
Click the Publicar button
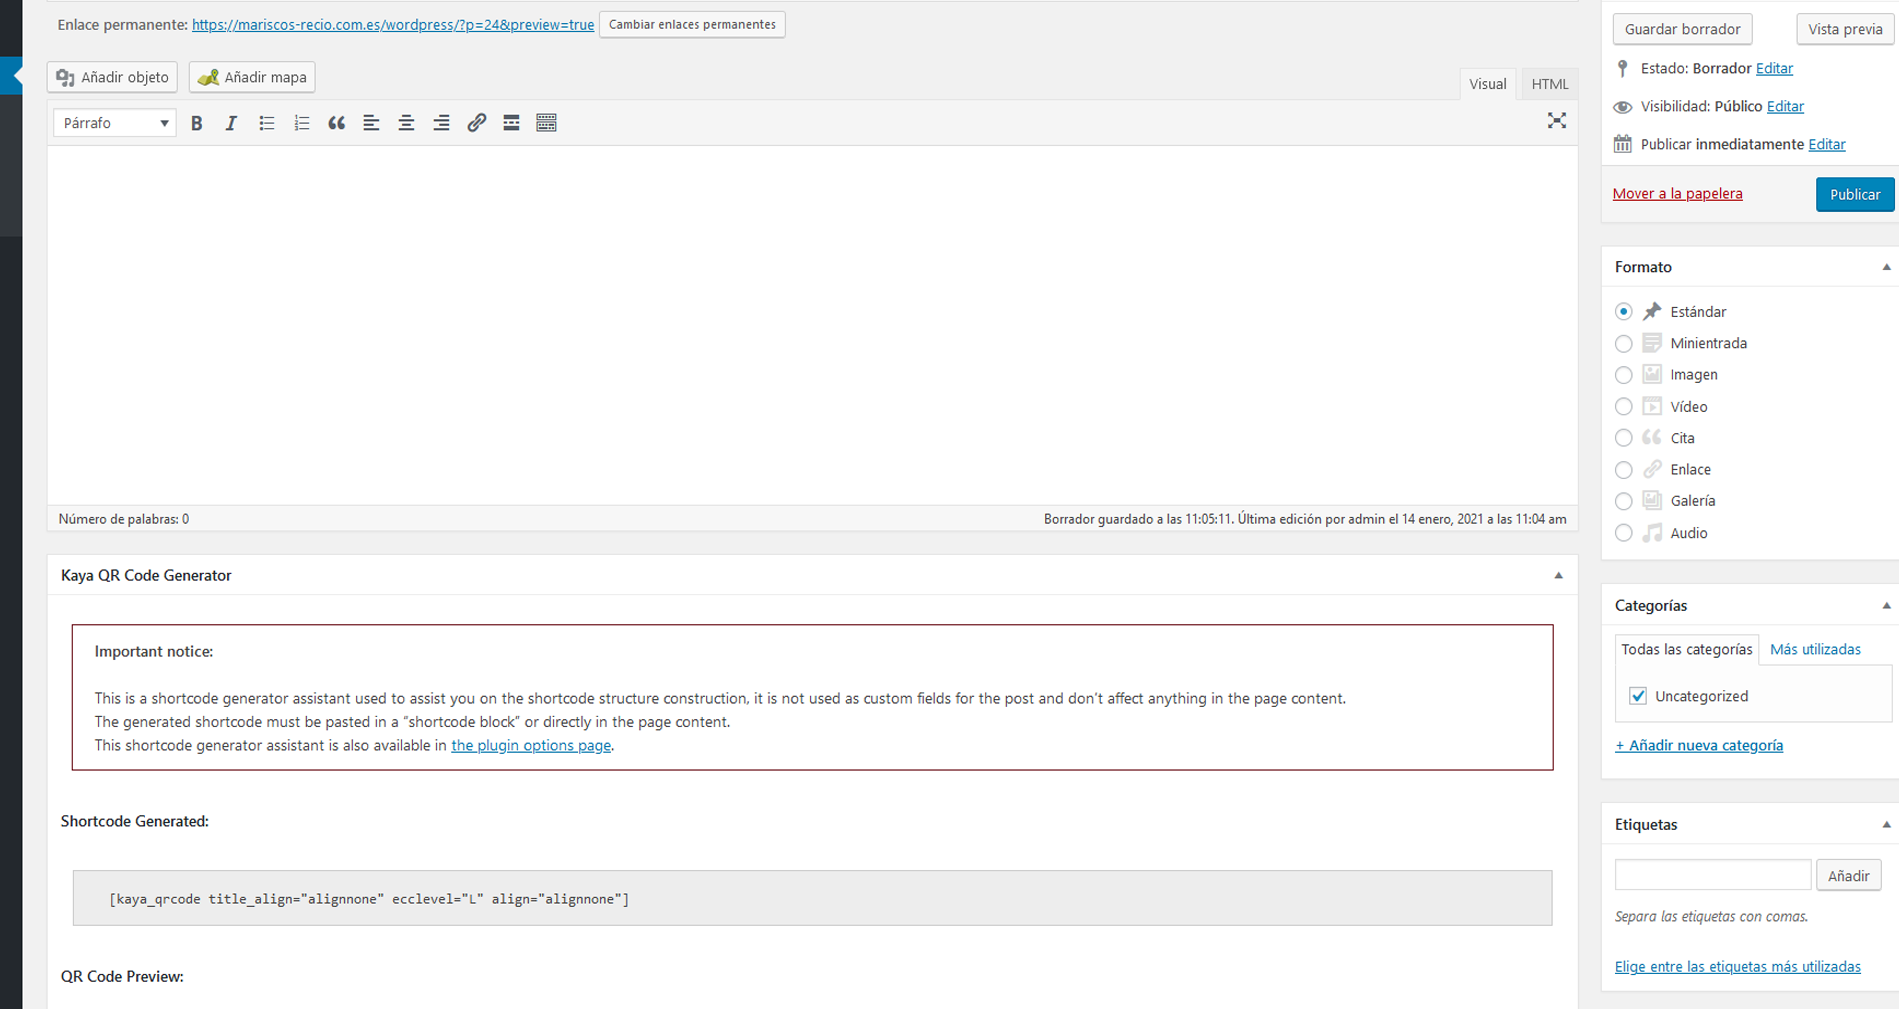(1855, 195)
